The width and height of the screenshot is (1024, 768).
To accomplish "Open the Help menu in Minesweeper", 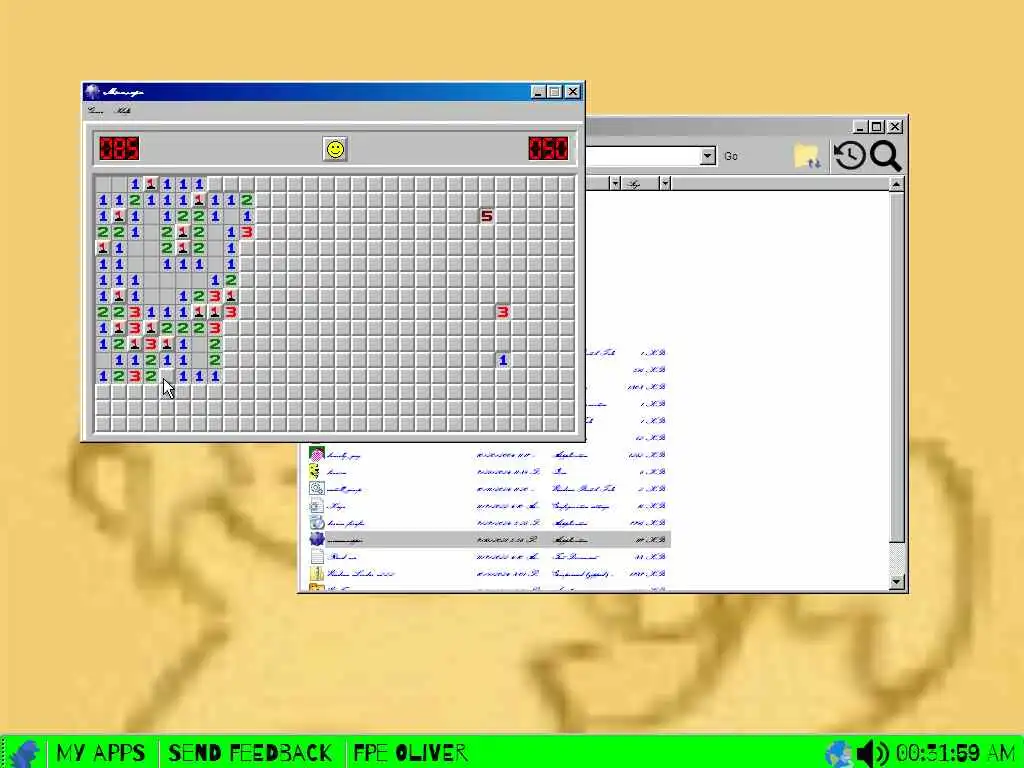I will pyautogui.click(x=123, y=111).
